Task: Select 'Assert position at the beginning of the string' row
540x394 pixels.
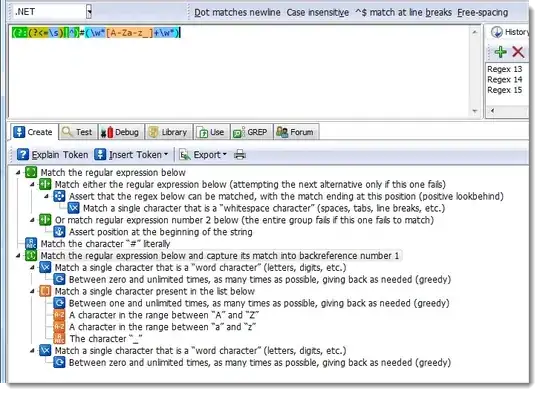Action: click(160, 232)
